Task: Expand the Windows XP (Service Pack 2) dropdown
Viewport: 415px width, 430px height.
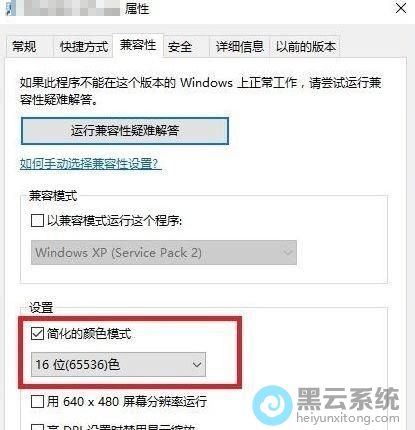Action: (164, 253)
